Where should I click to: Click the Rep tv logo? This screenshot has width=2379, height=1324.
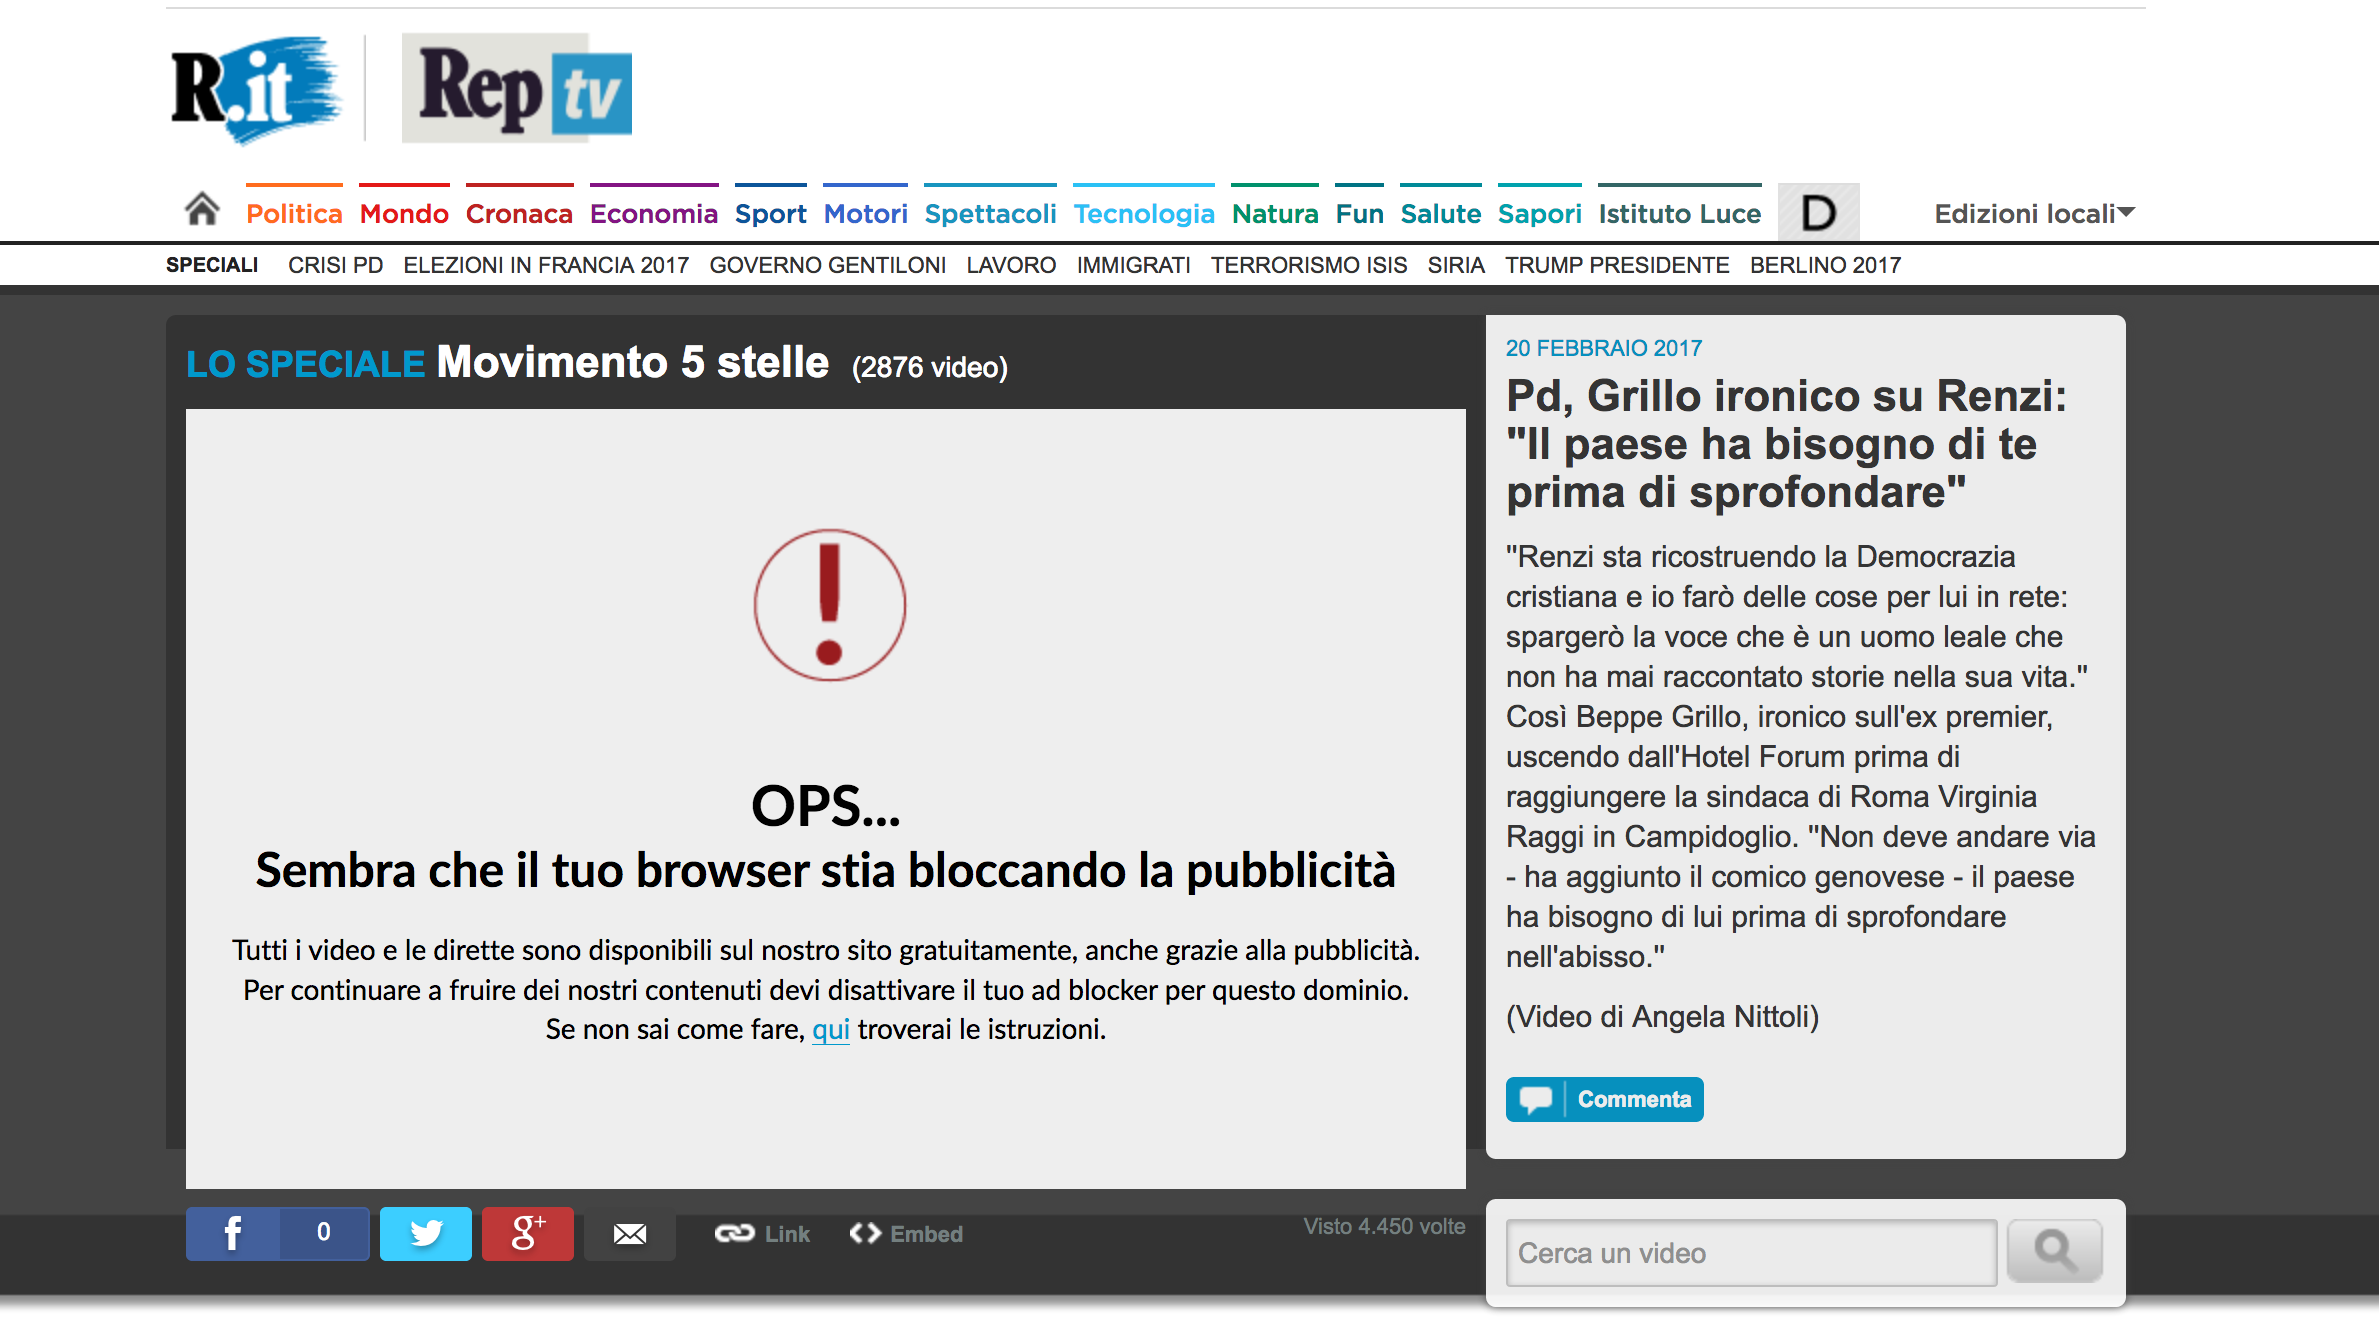[x=517, y=89]
